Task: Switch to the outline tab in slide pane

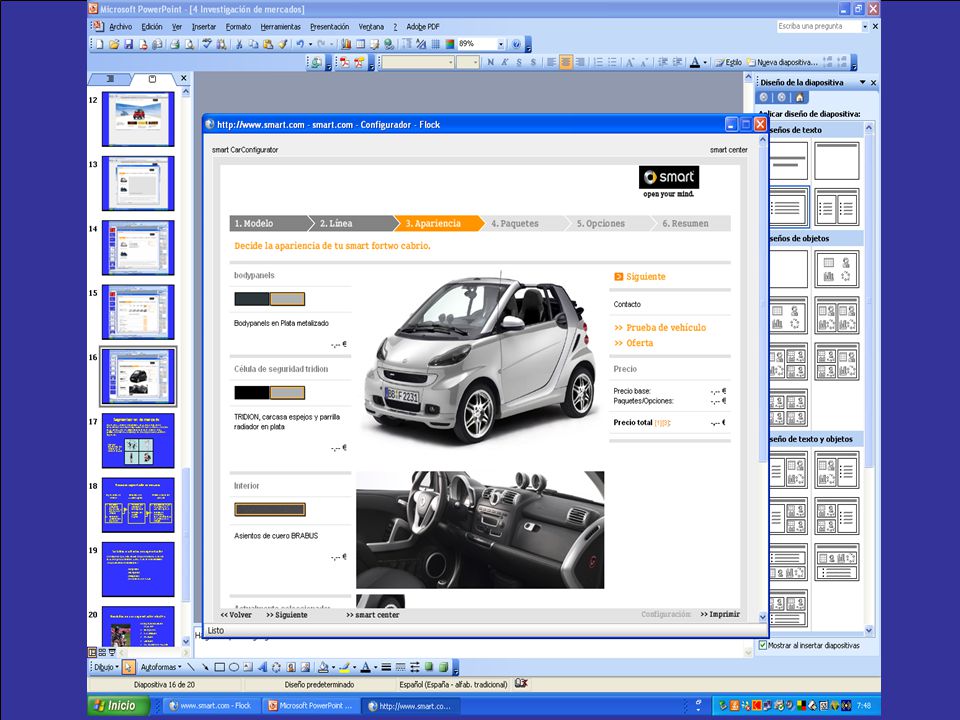Action: click(x=110, y=78)
